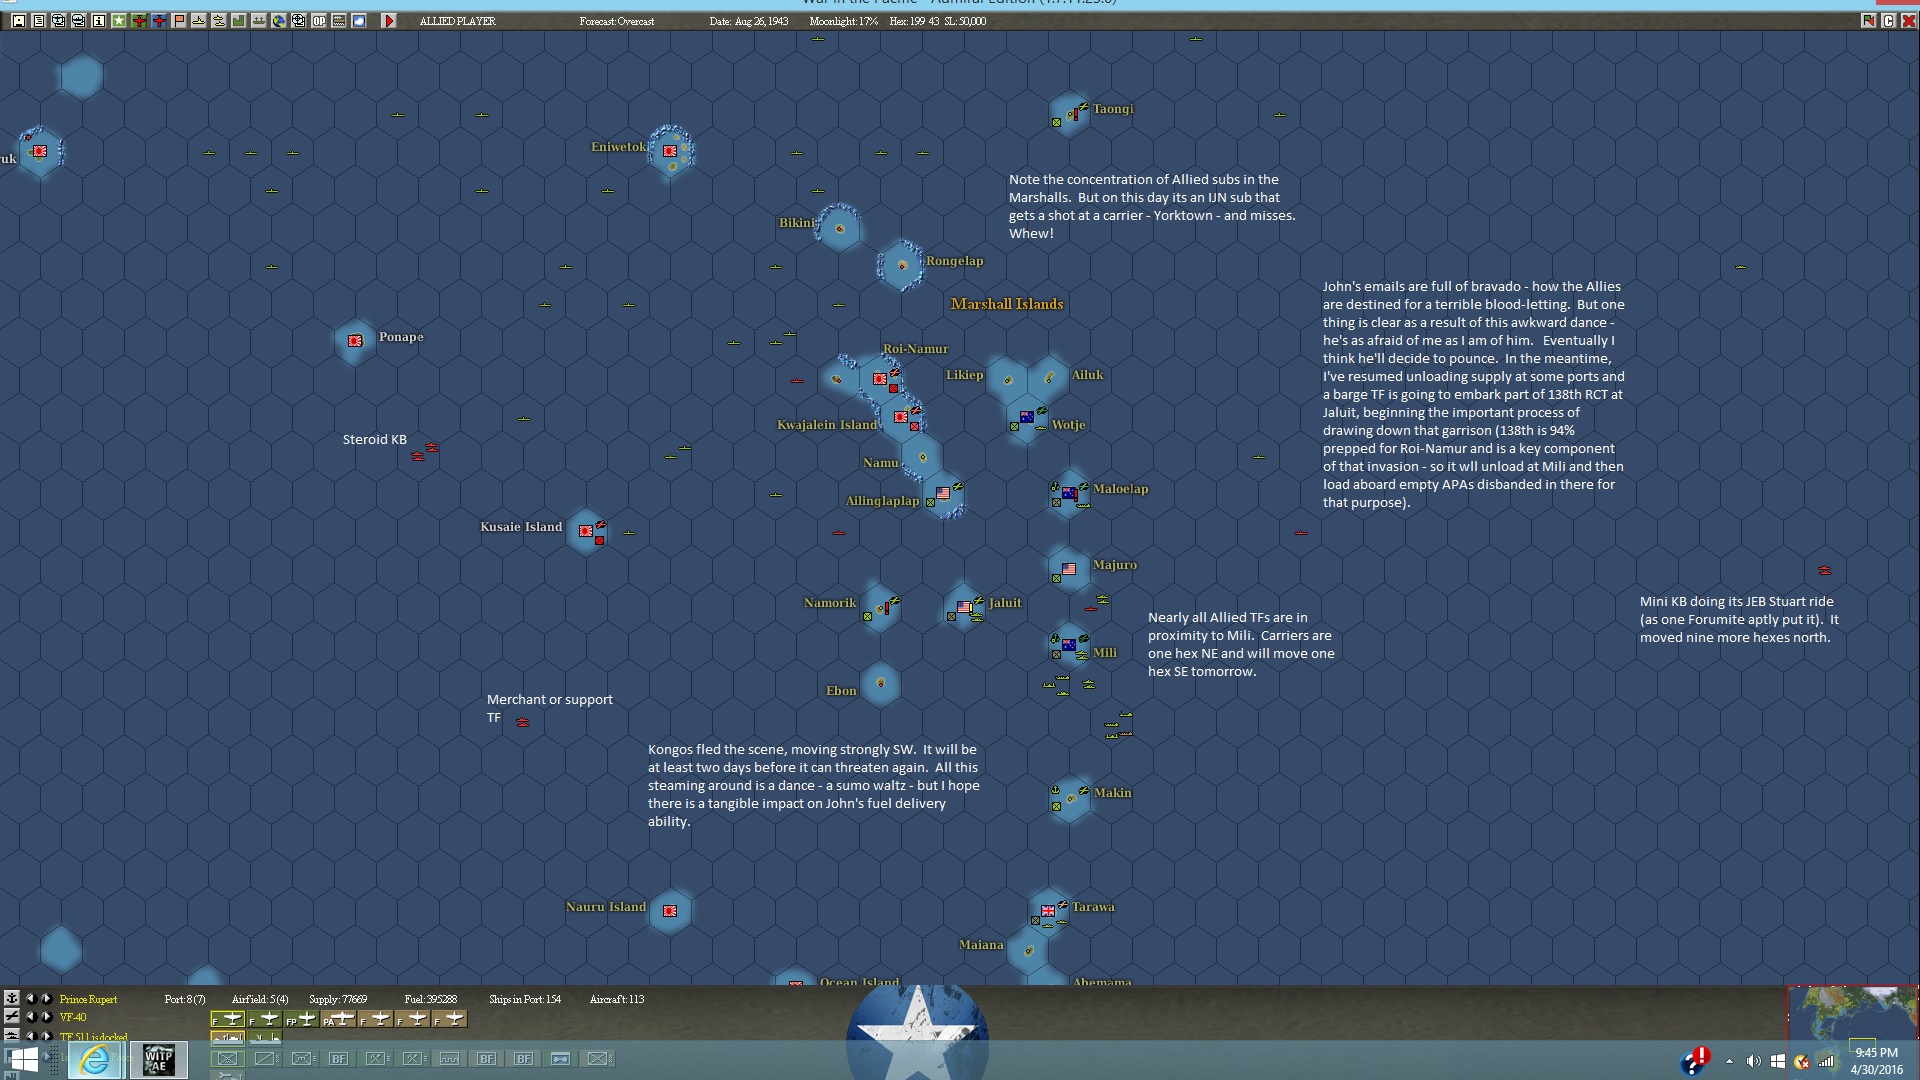Select the Mili base hex
This screenshot has width=1920, height=1080.
pyautogui.click(x=1069, y=646)
